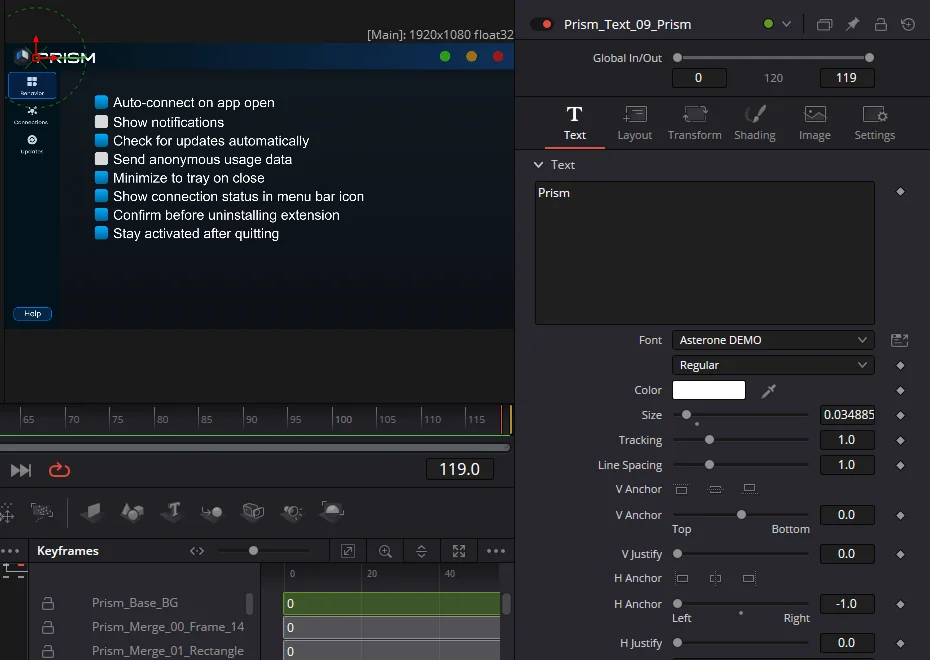Click the Size slider handle
Image resolution: width=930 pixels, height=660 pixels.
pos(686,415)
